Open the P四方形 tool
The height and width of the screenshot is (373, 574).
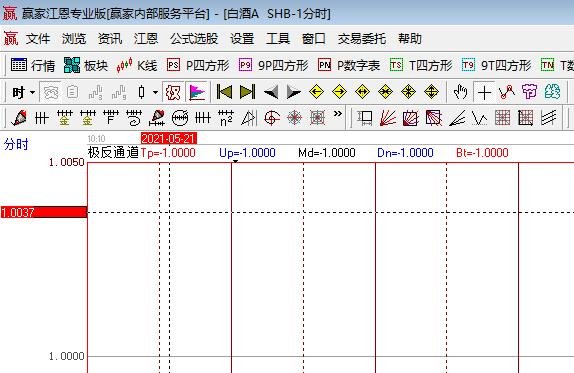point(198,65)
